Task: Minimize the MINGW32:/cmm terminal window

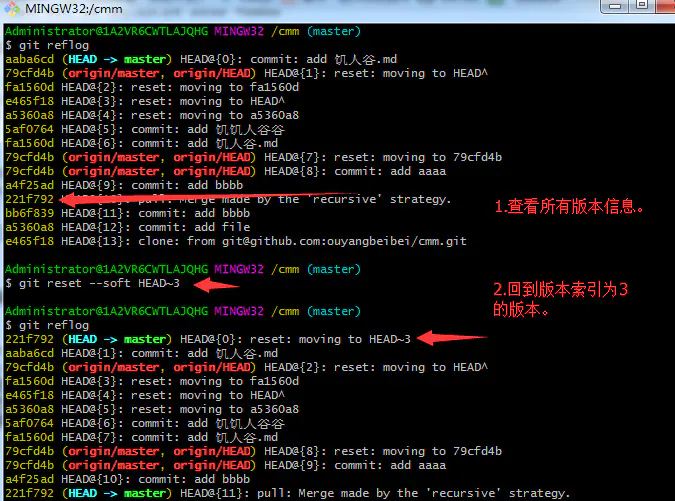Action: tap(615, 6)
